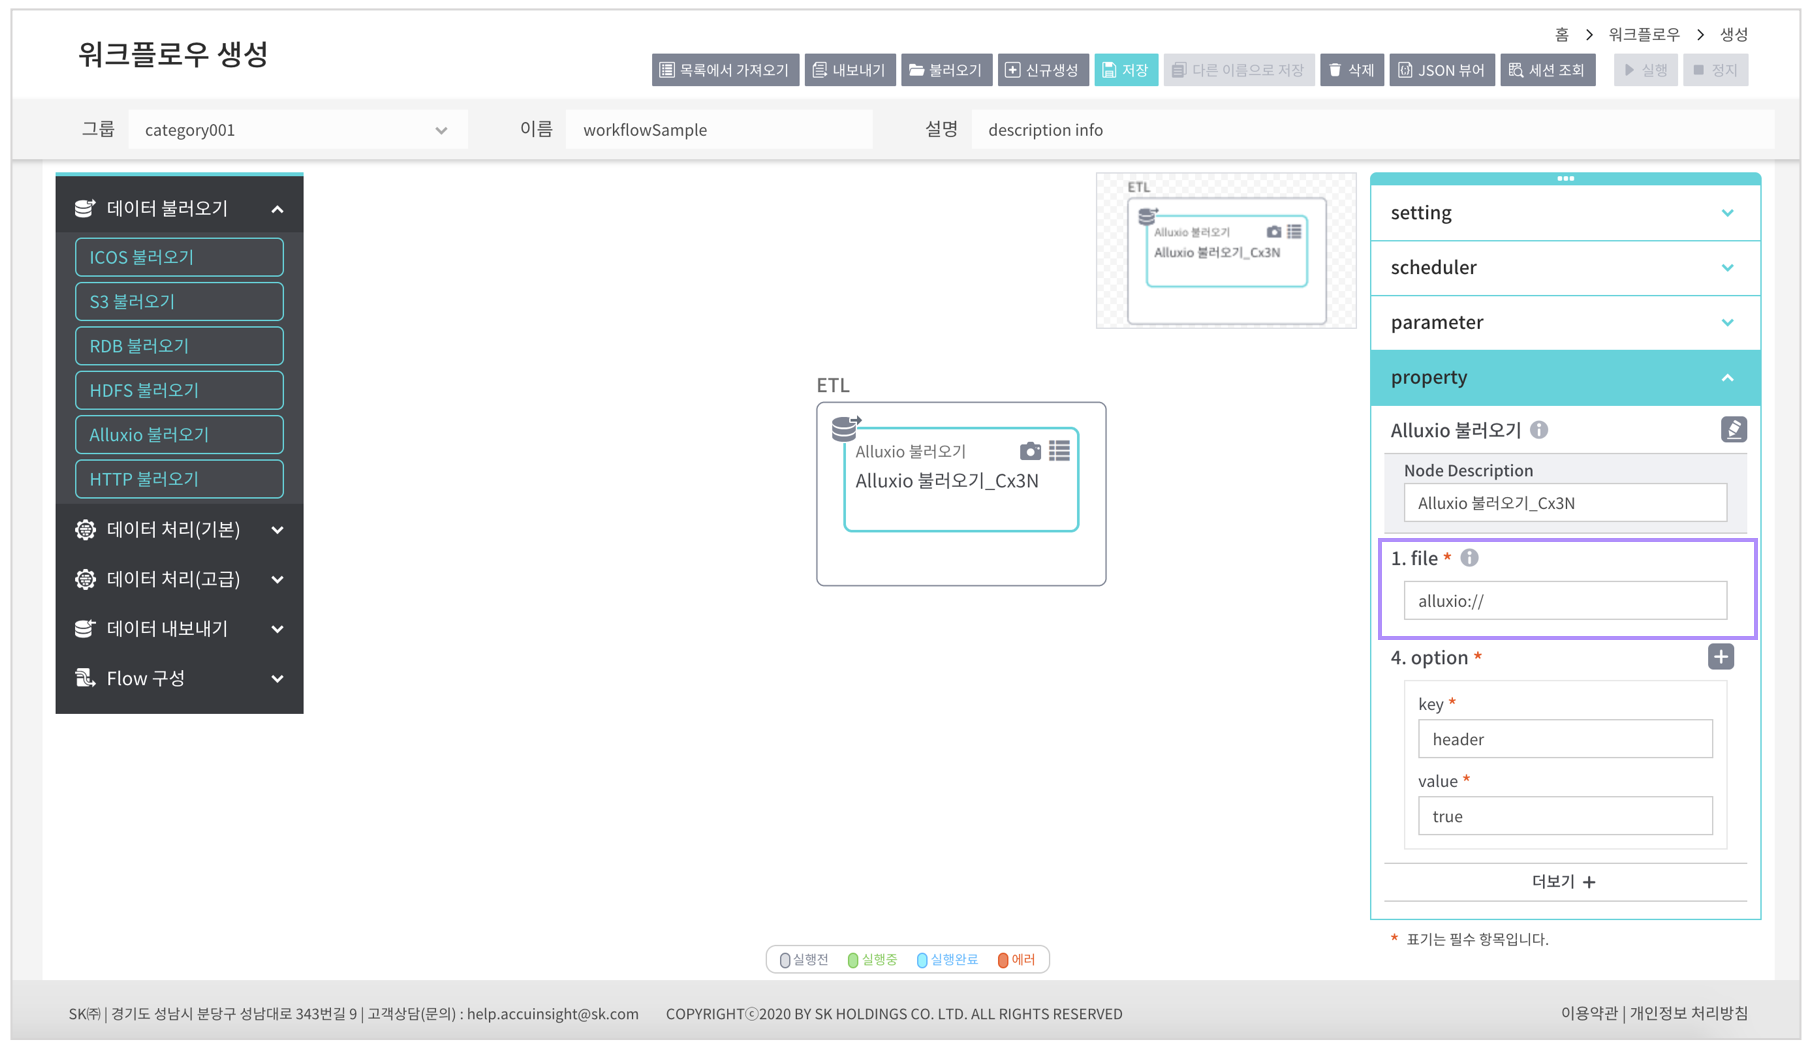This screenshot has width=1816, height=1050.
Task: Expand the scheduler panel section
Action: point(1564,267)
